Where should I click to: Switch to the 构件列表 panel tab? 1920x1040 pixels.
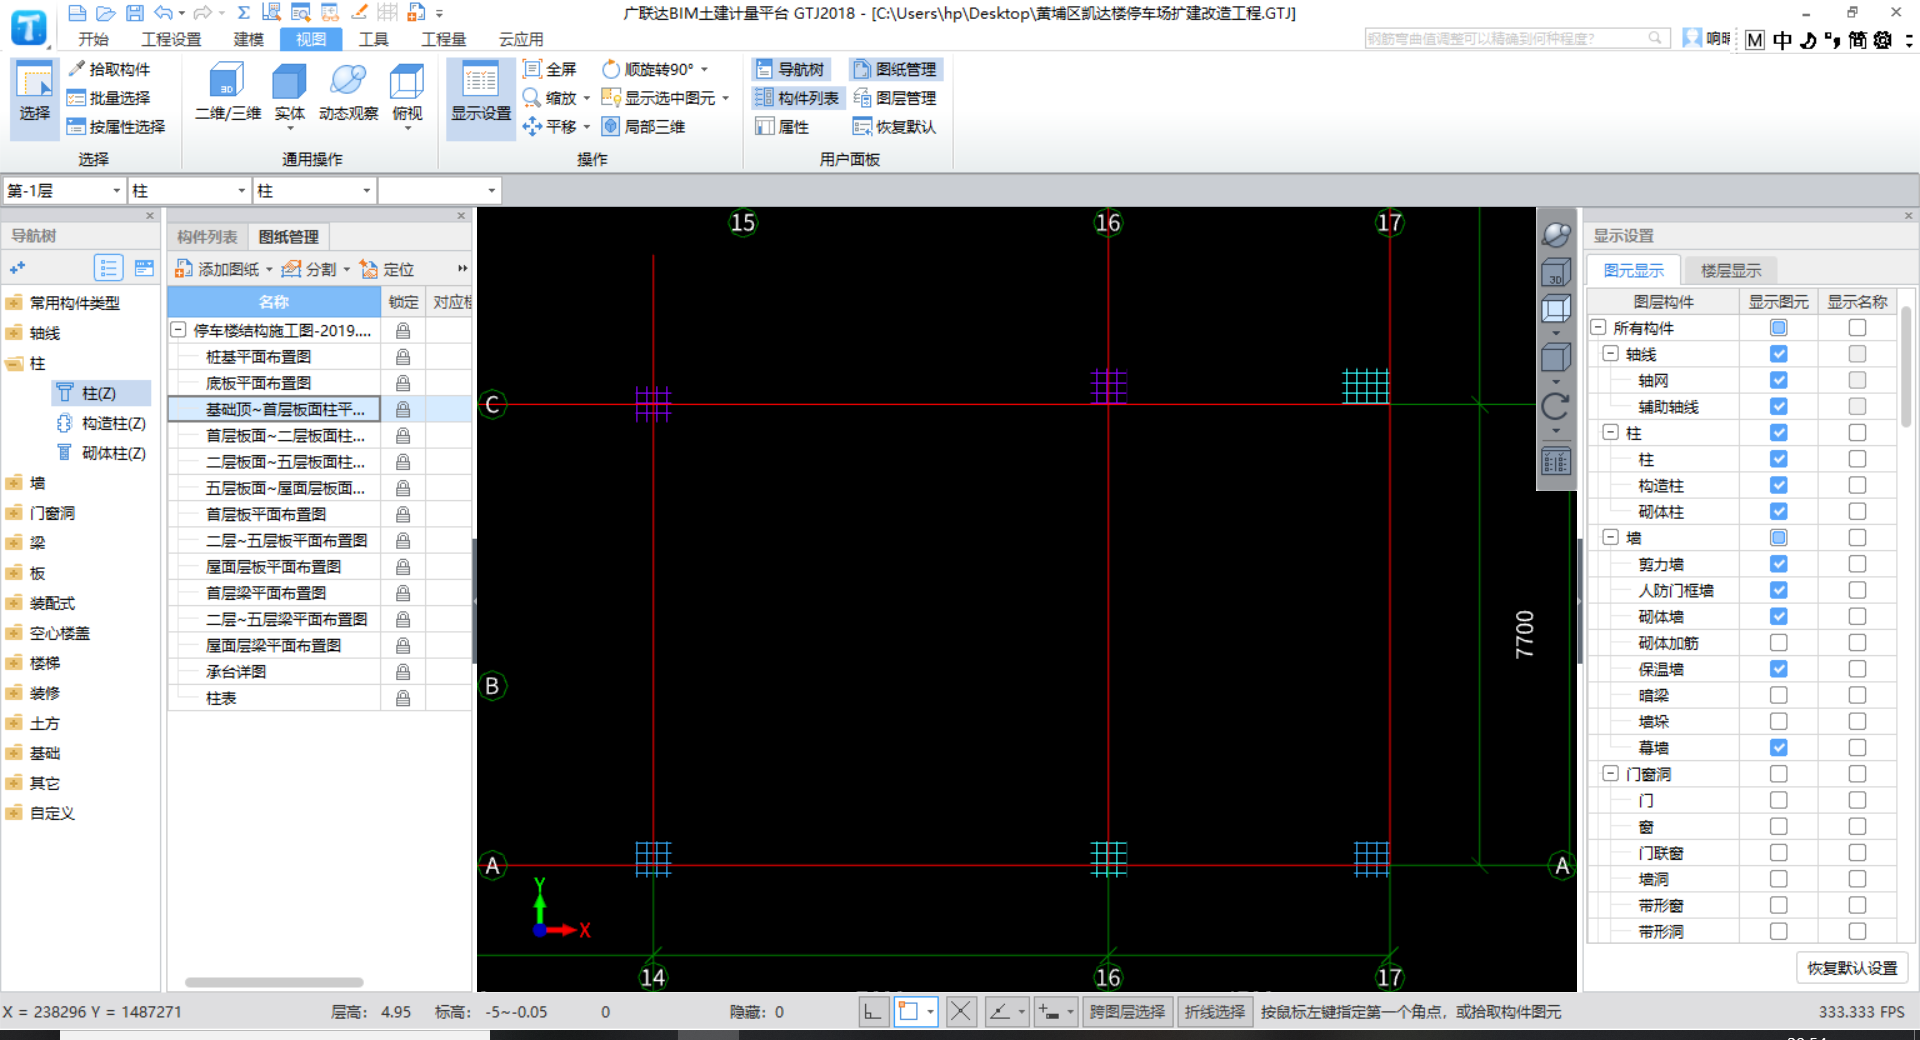click(x=207, y=237)
